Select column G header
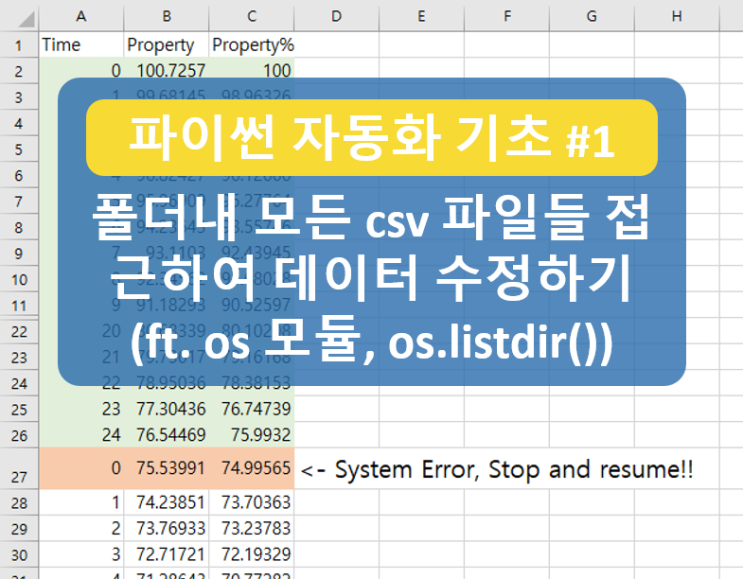 pos(591,16)
